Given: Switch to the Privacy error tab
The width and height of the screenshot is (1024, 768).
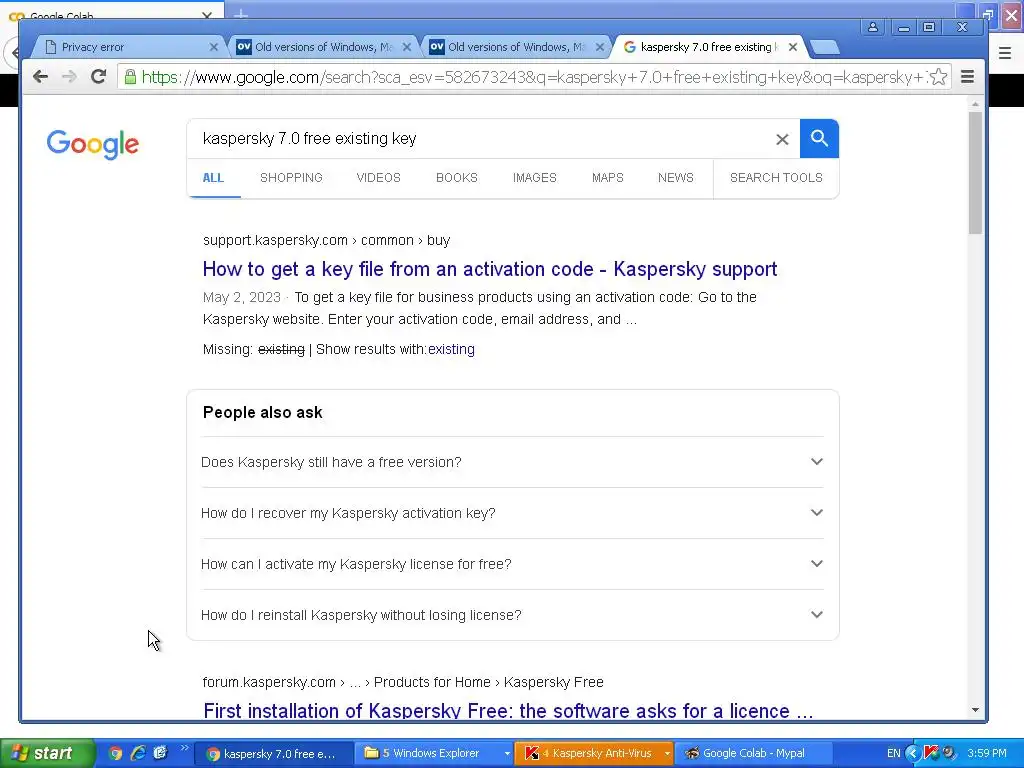Looking at the screenshot, I should (x=128, y=47).
